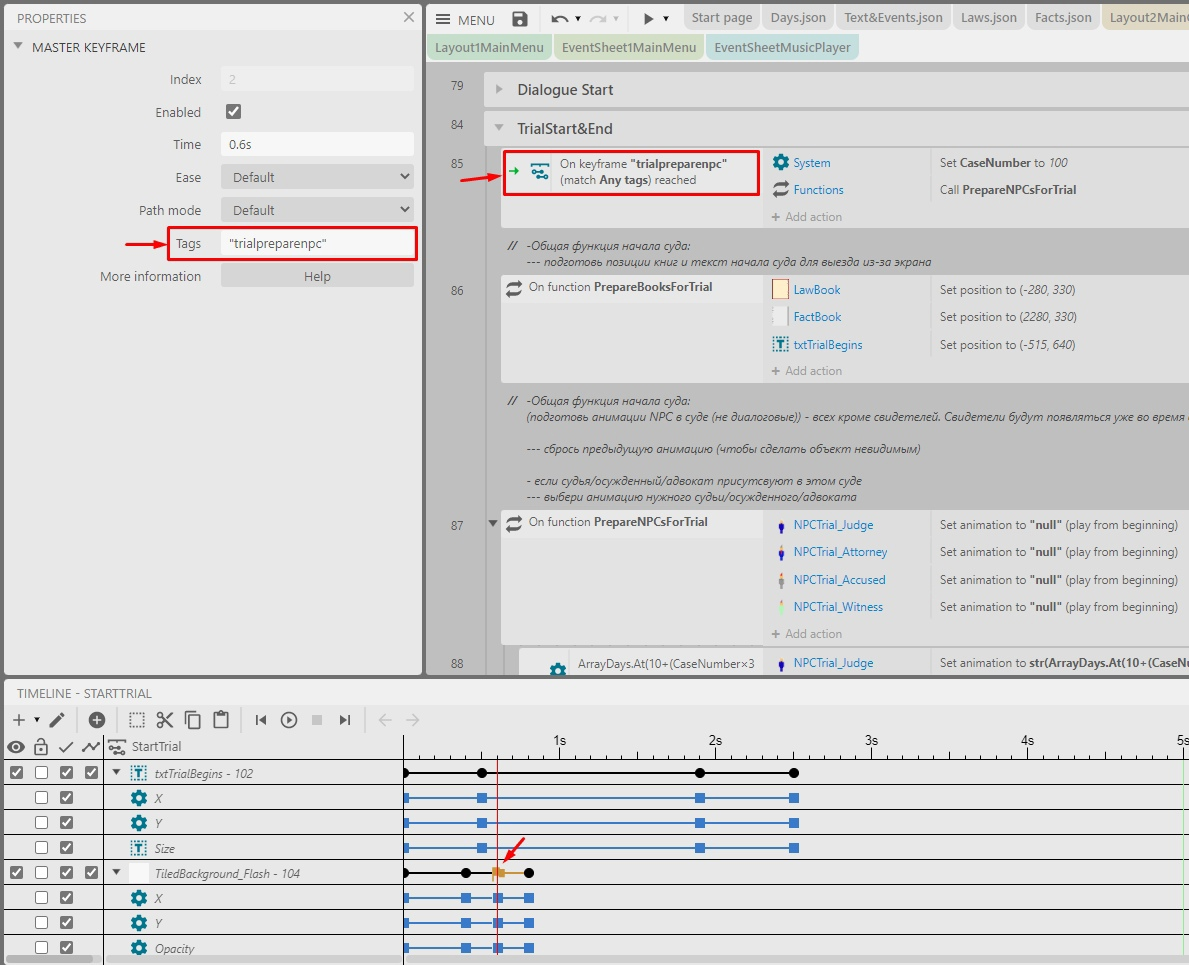Play the StartTrial timeline preview
The height and width of the screenshot is (965, 1189).
click(289, 719)
